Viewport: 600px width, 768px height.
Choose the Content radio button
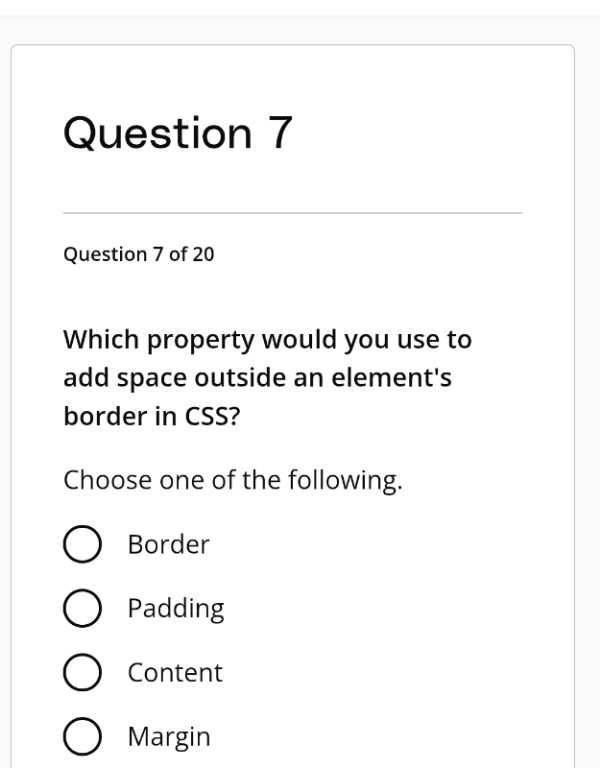pos(83,673)
